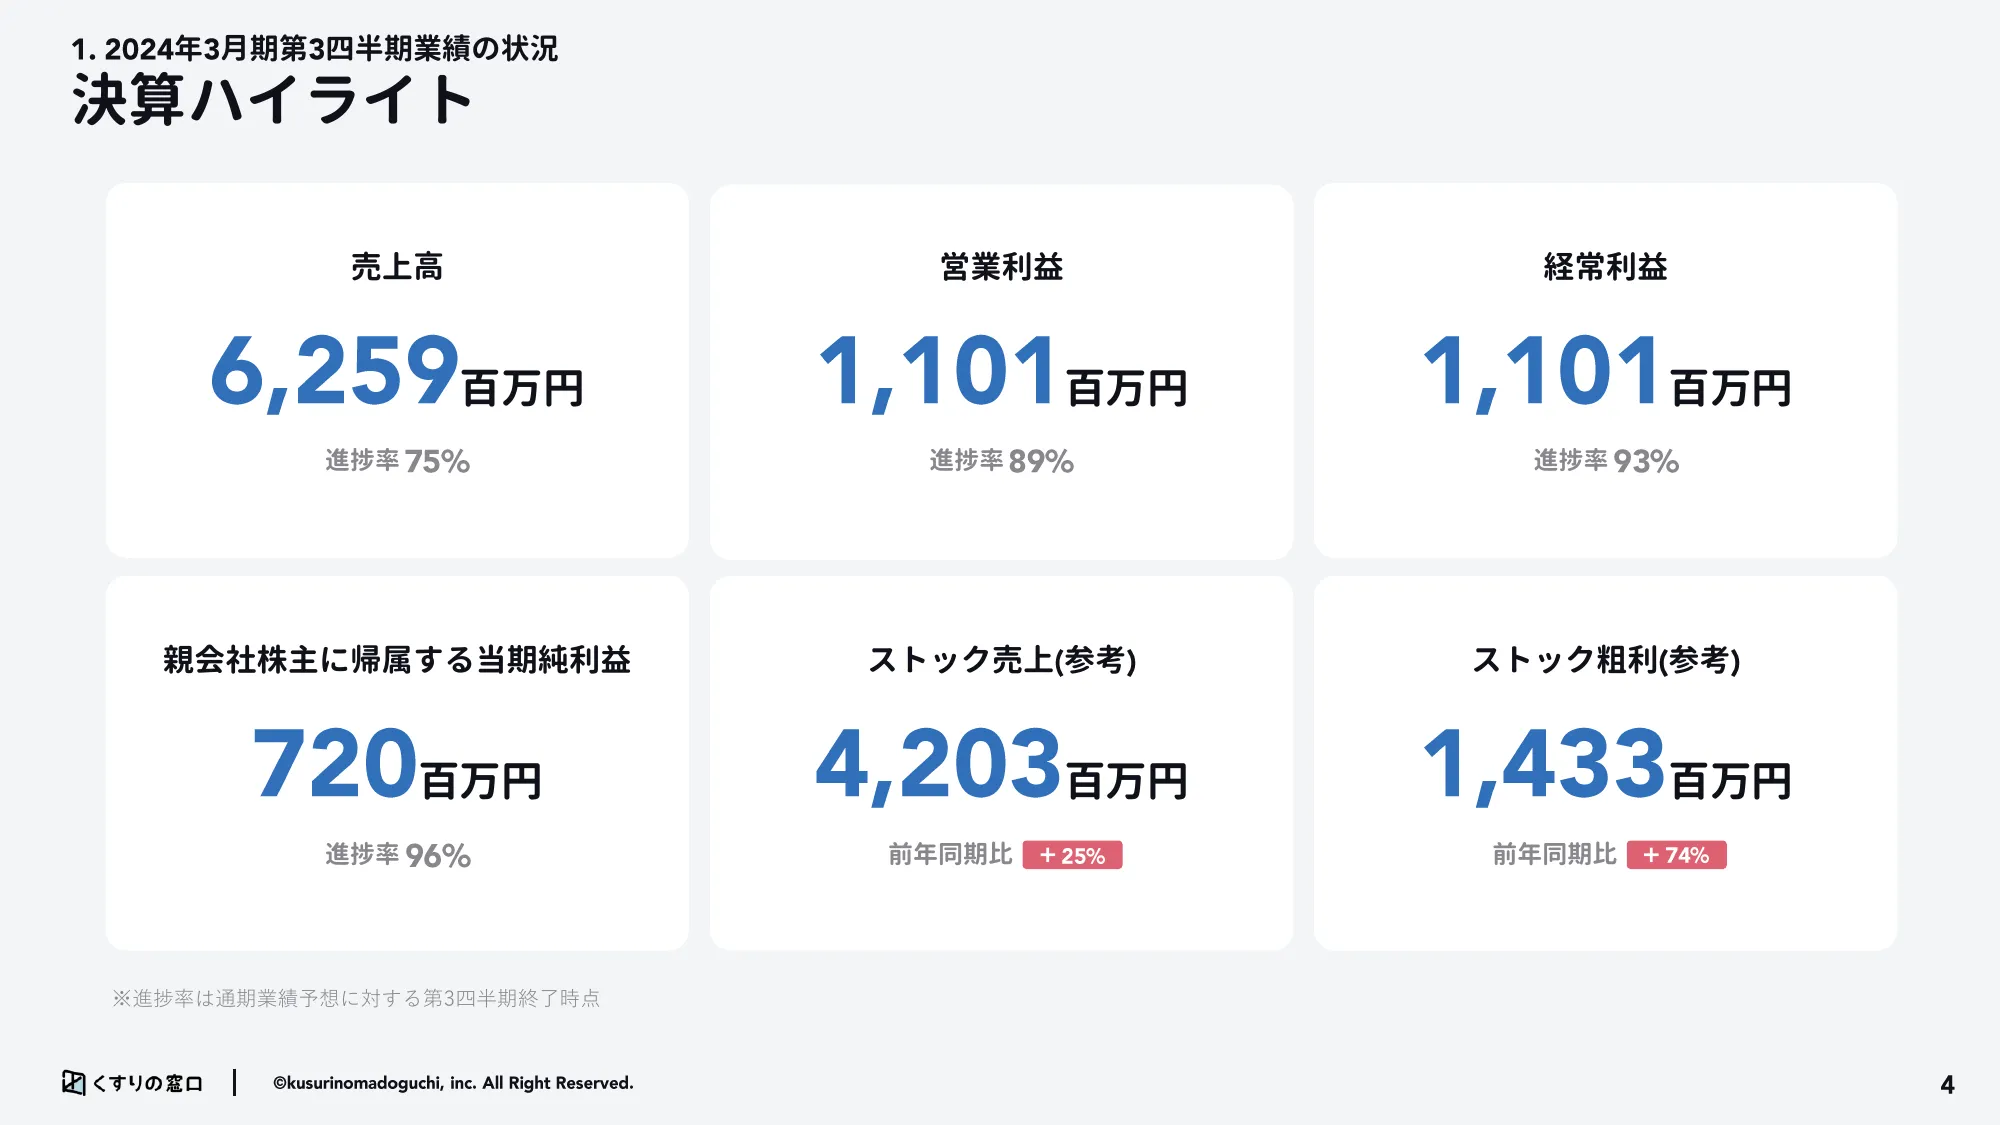Click the ストック売上(参考) label
Viewport: 2000px width, 1125px height.
pyautogui.click(x=1001, y=660)
